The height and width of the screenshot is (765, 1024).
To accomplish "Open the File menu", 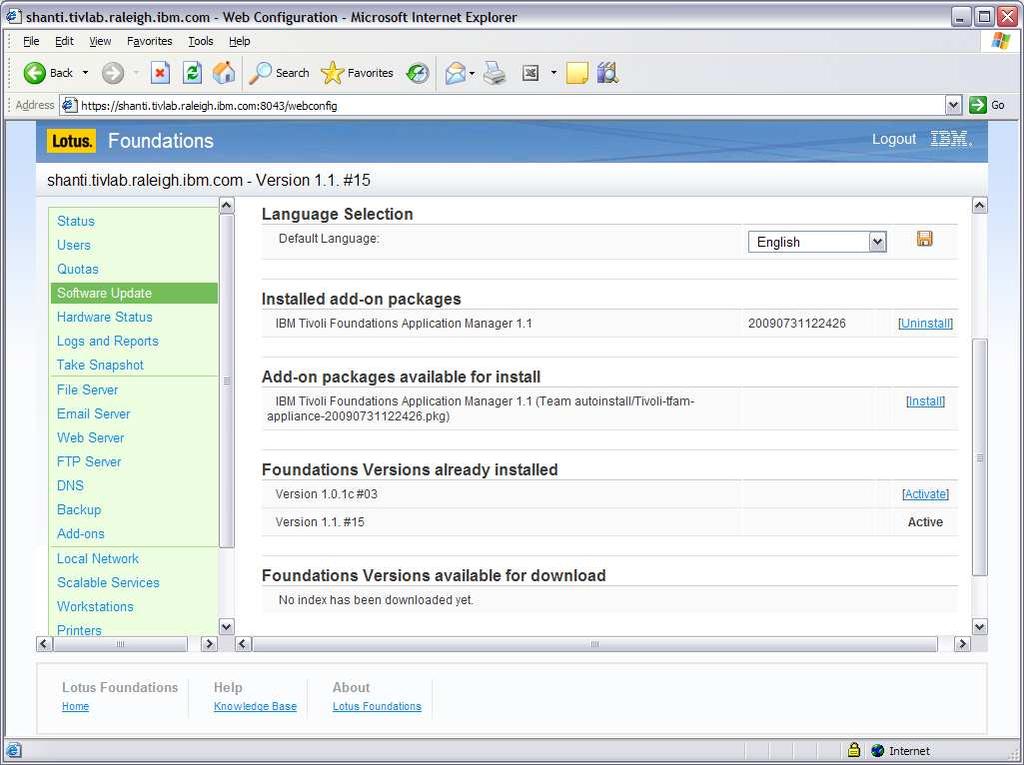I will pyautogui.click(x=31, y=41).
